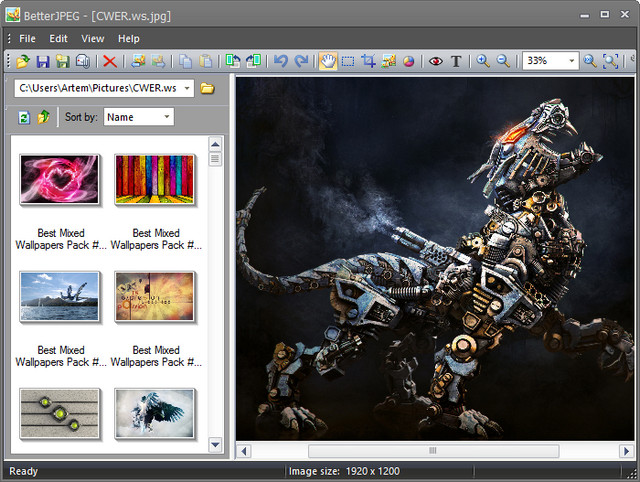Select the Text tool T icon
The width and height of the screenshot is (640, 482).
pyautogui.click(x=456, y=61)
